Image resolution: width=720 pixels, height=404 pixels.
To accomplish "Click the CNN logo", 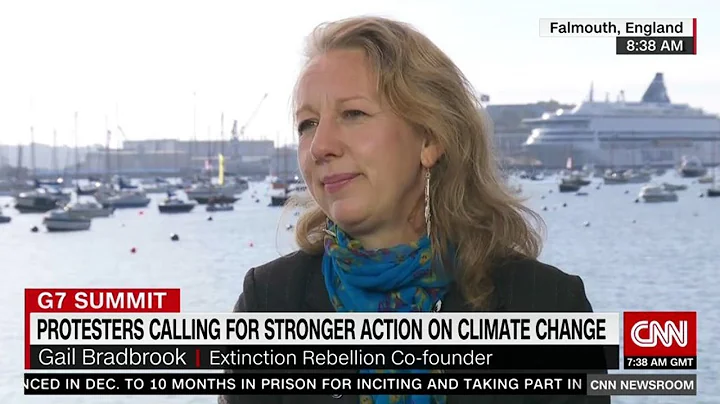I will tap(659, 334).
